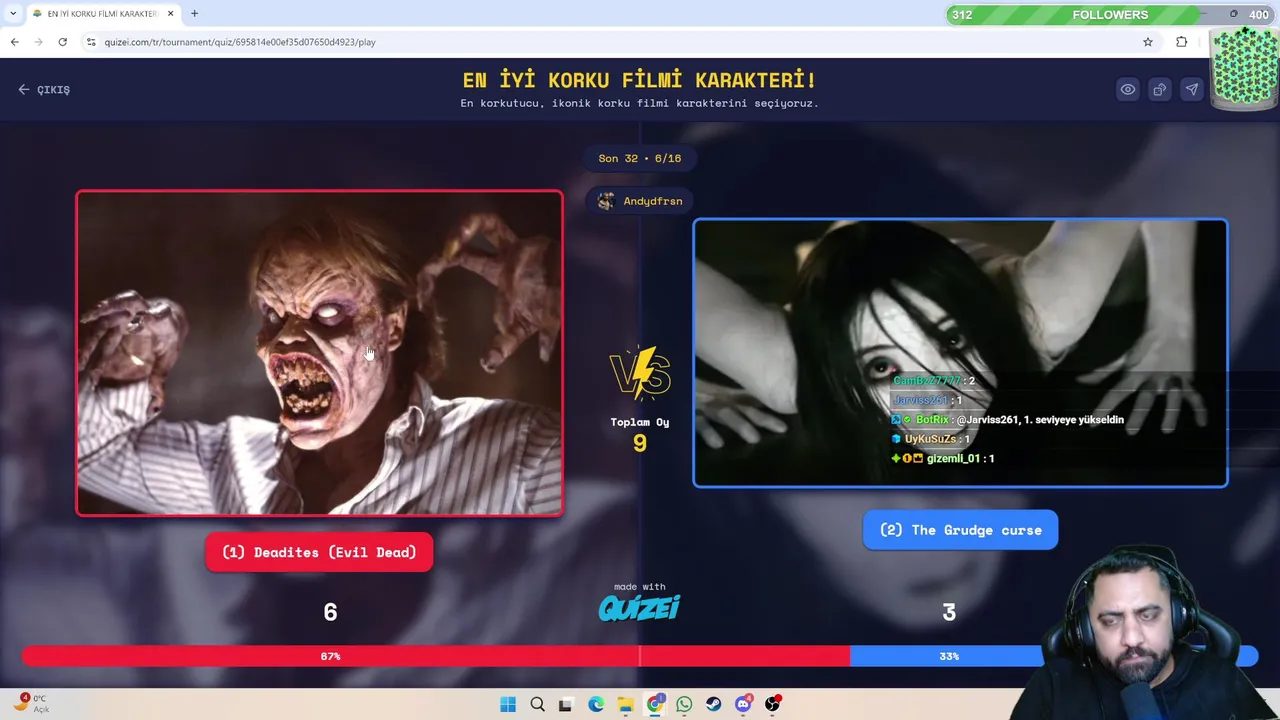Open the tab search dropdown arrow

point(12,14)
